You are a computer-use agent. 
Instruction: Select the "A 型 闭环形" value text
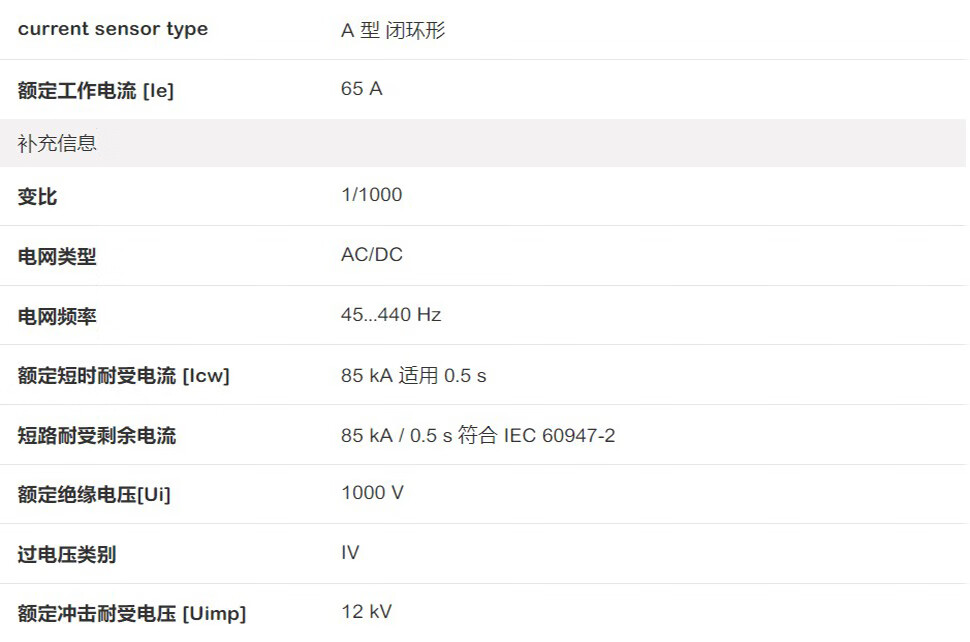pyautogui.click(x=392, y=30)
